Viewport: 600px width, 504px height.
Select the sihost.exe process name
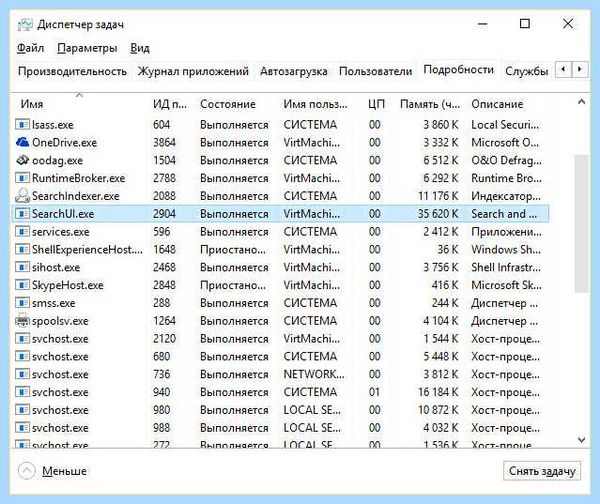[56, 267]
